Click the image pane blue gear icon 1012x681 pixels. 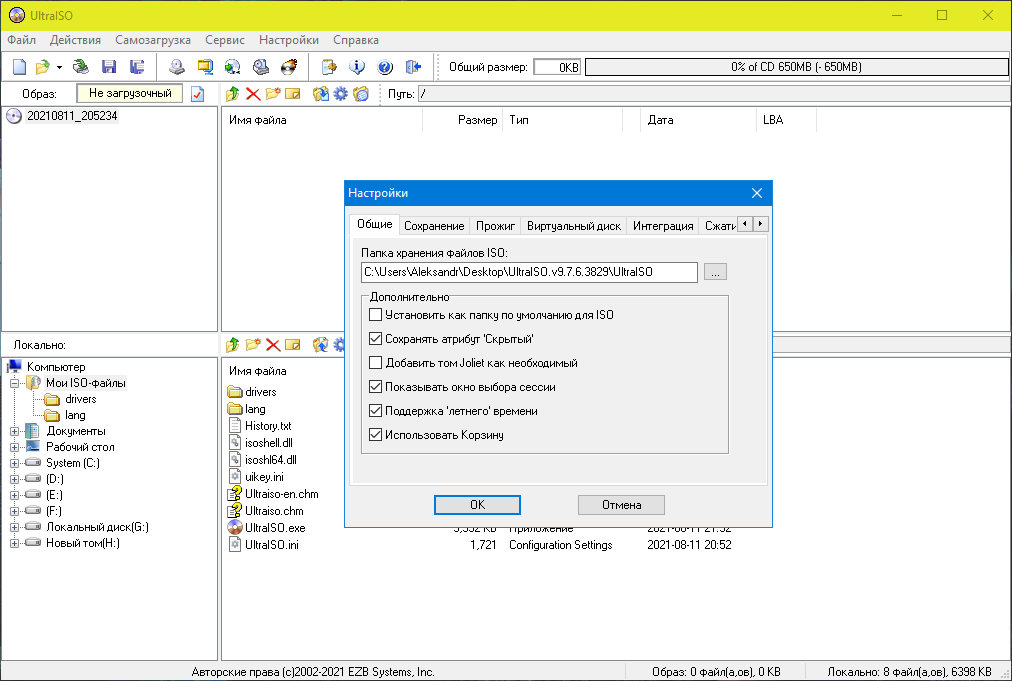click(x=340, y=94)
